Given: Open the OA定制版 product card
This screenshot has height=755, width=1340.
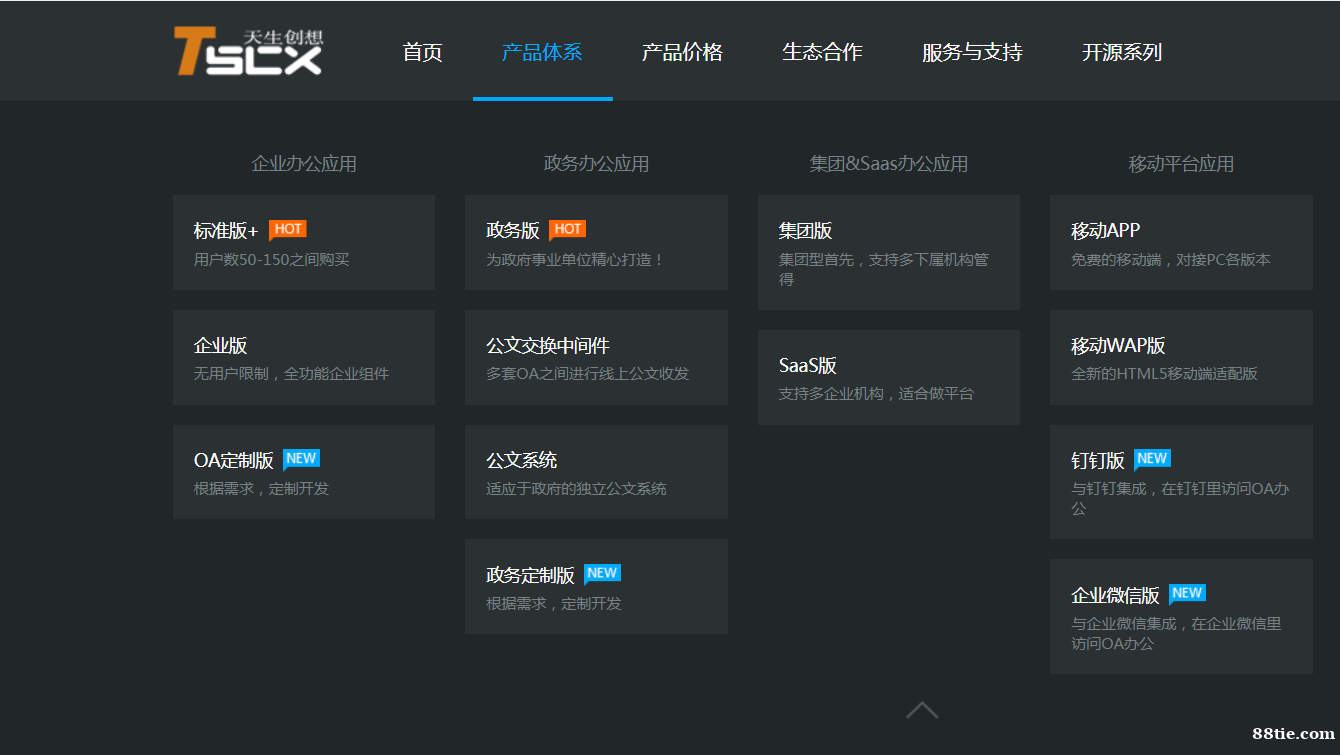Looking at the screenshot, I should 304,472.
